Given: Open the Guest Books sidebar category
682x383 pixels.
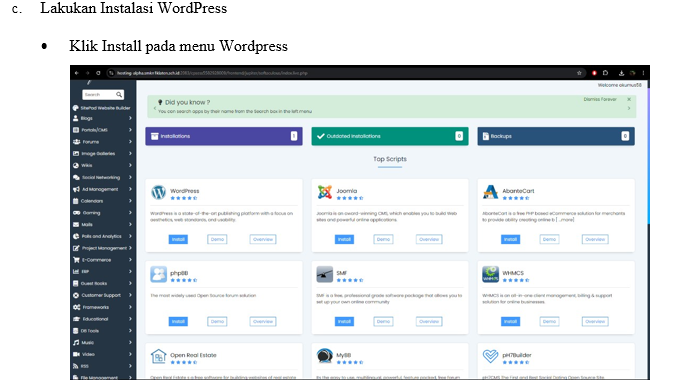Looking at the screenshot, I should pos(103,283).
